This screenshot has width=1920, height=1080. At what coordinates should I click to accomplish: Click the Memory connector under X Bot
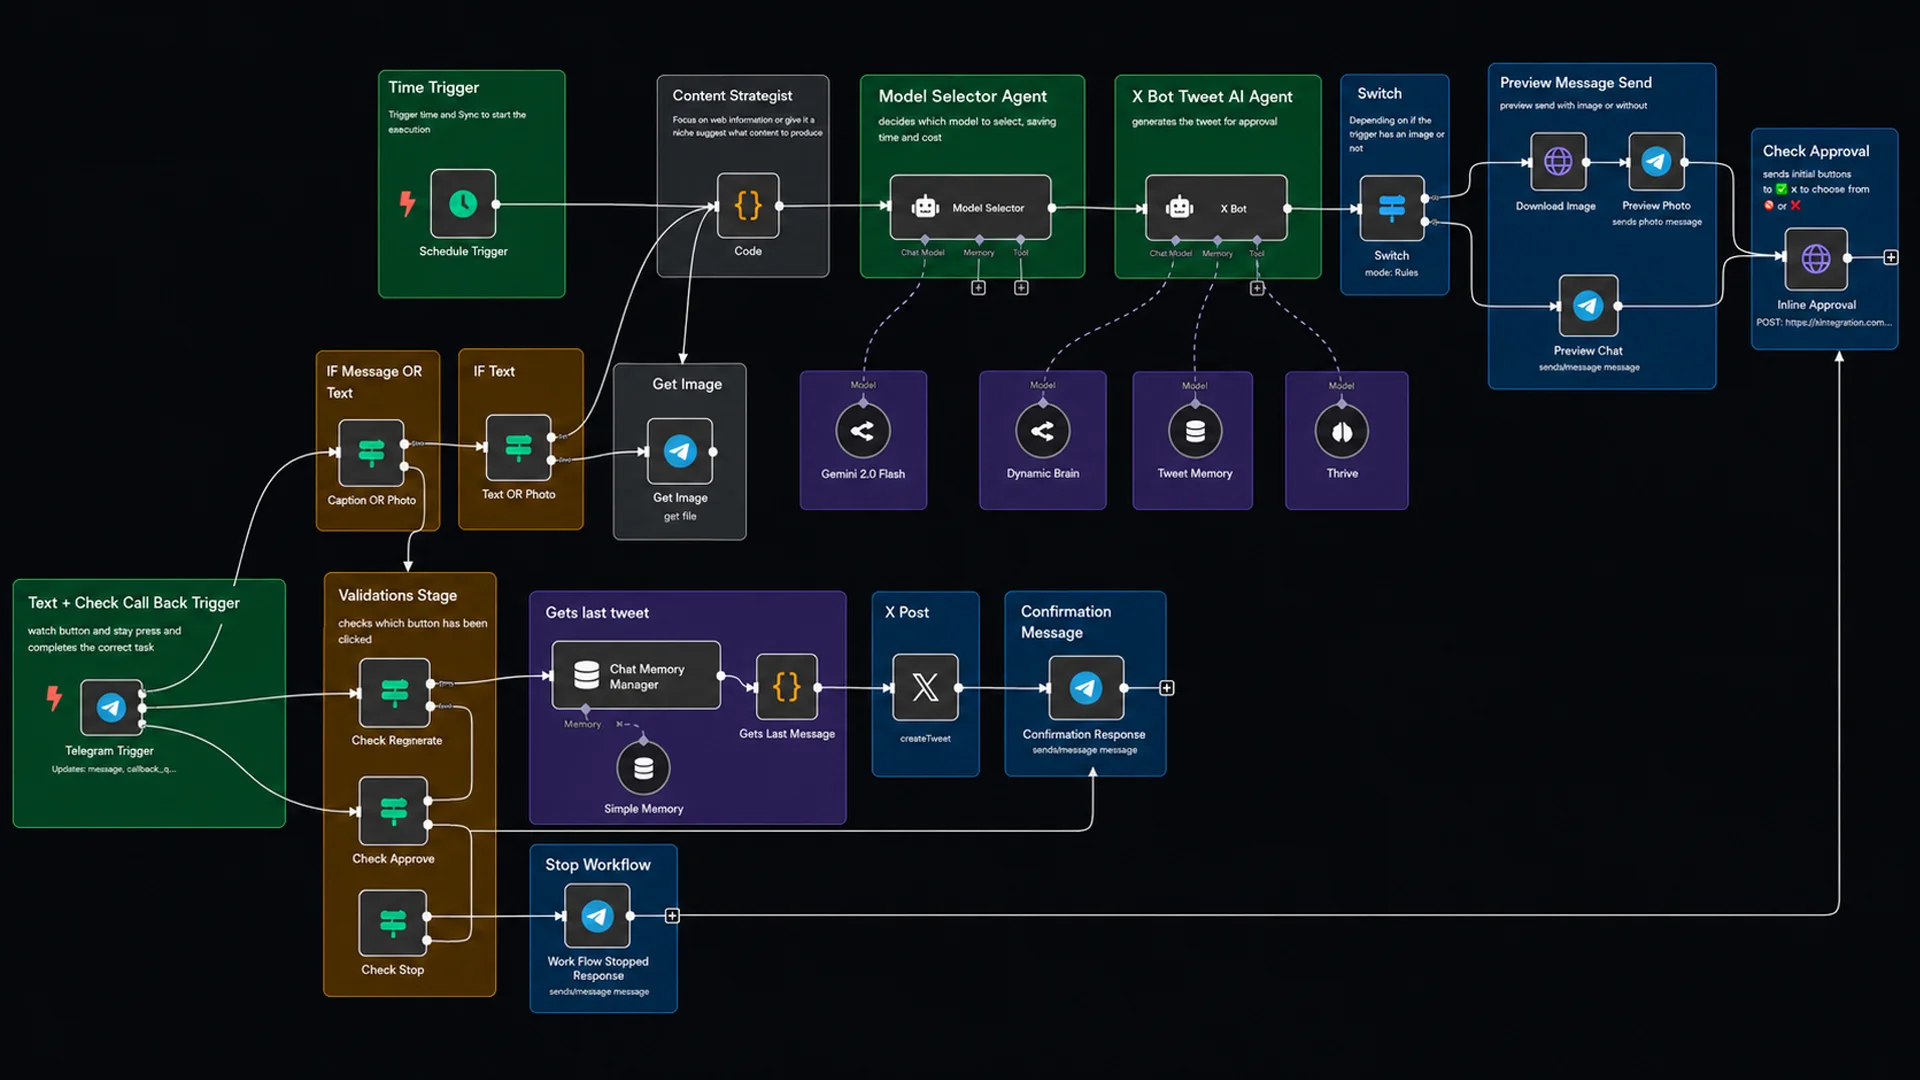pyautogui.click(x=1217, y=241)
